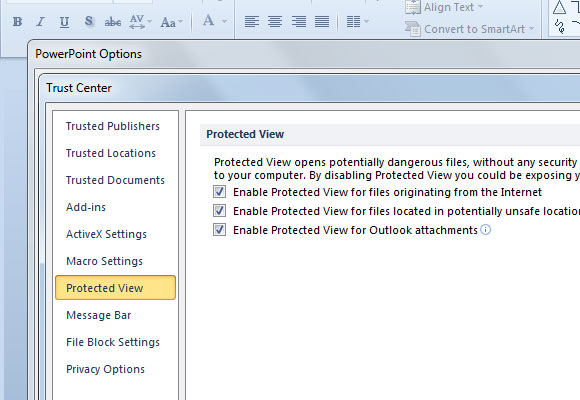Screen dimensions: 580x400
Task: Justify text alignment icon
Action: 322,21
